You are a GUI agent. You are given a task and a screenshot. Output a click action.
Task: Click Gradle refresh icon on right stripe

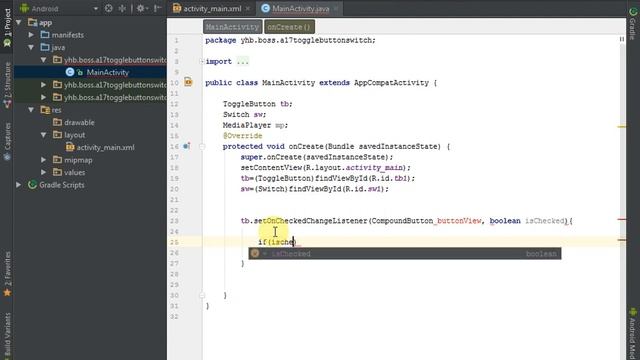[633, 12]
